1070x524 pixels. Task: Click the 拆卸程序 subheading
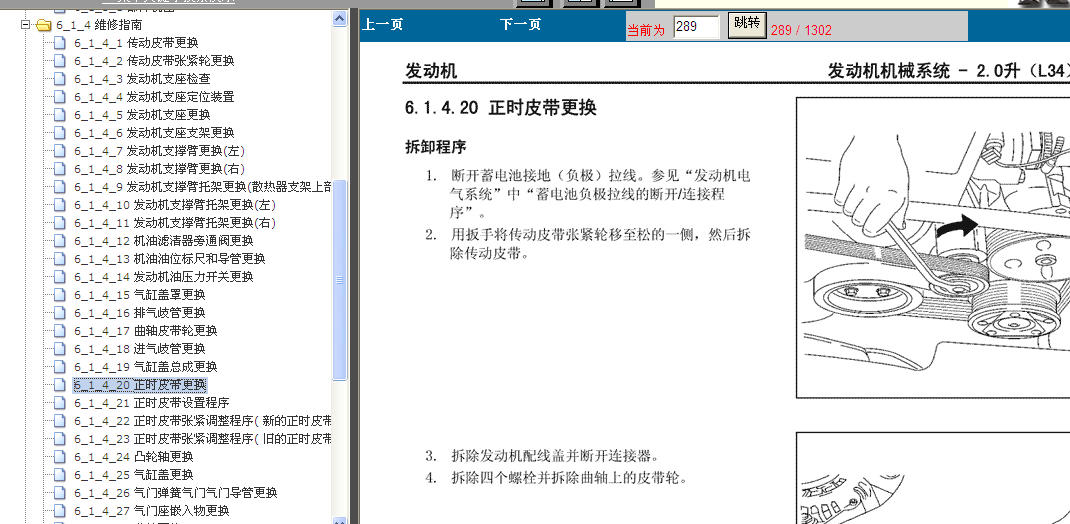pyautogui.click(x=435, y=147)
